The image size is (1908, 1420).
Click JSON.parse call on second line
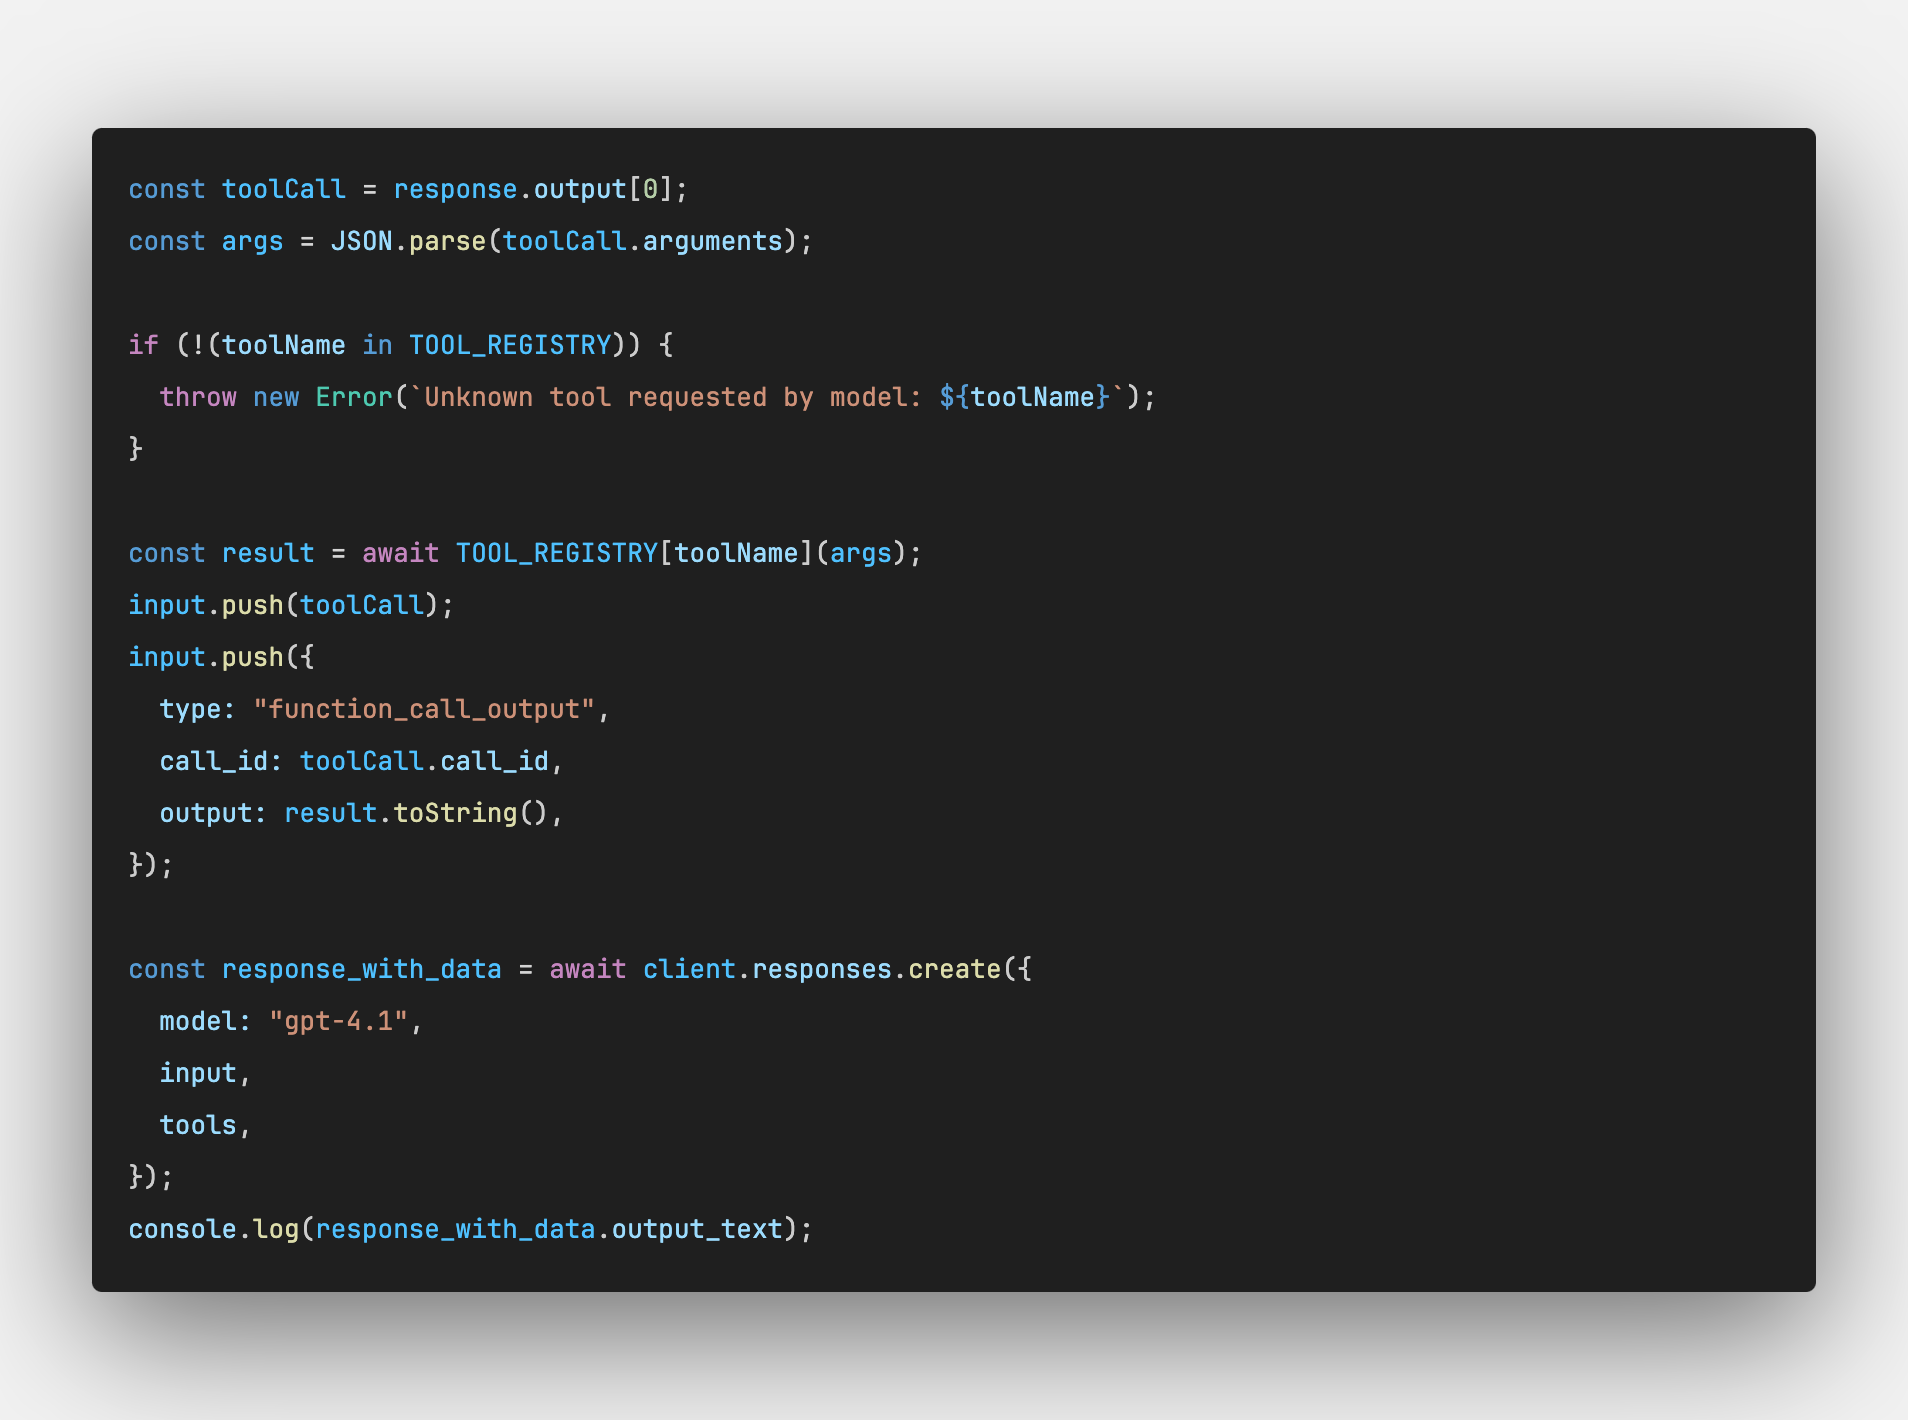point(408,241)
